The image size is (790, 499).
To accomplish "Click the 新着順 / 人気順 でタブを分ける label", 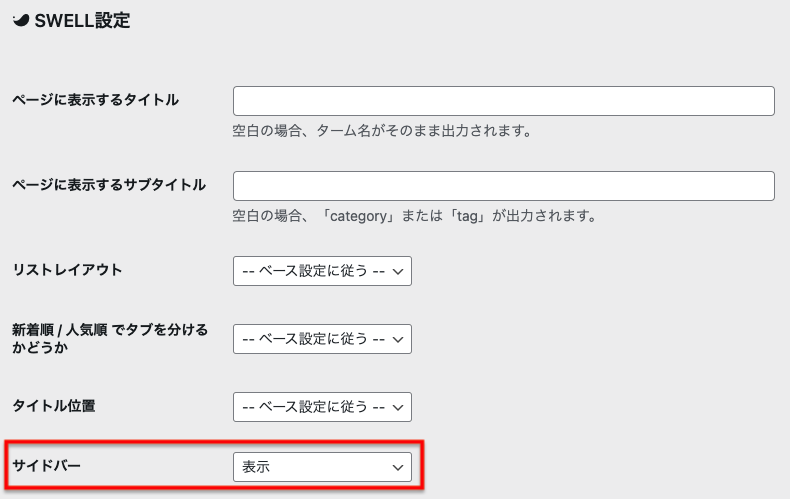I will [x=109, y=337].
